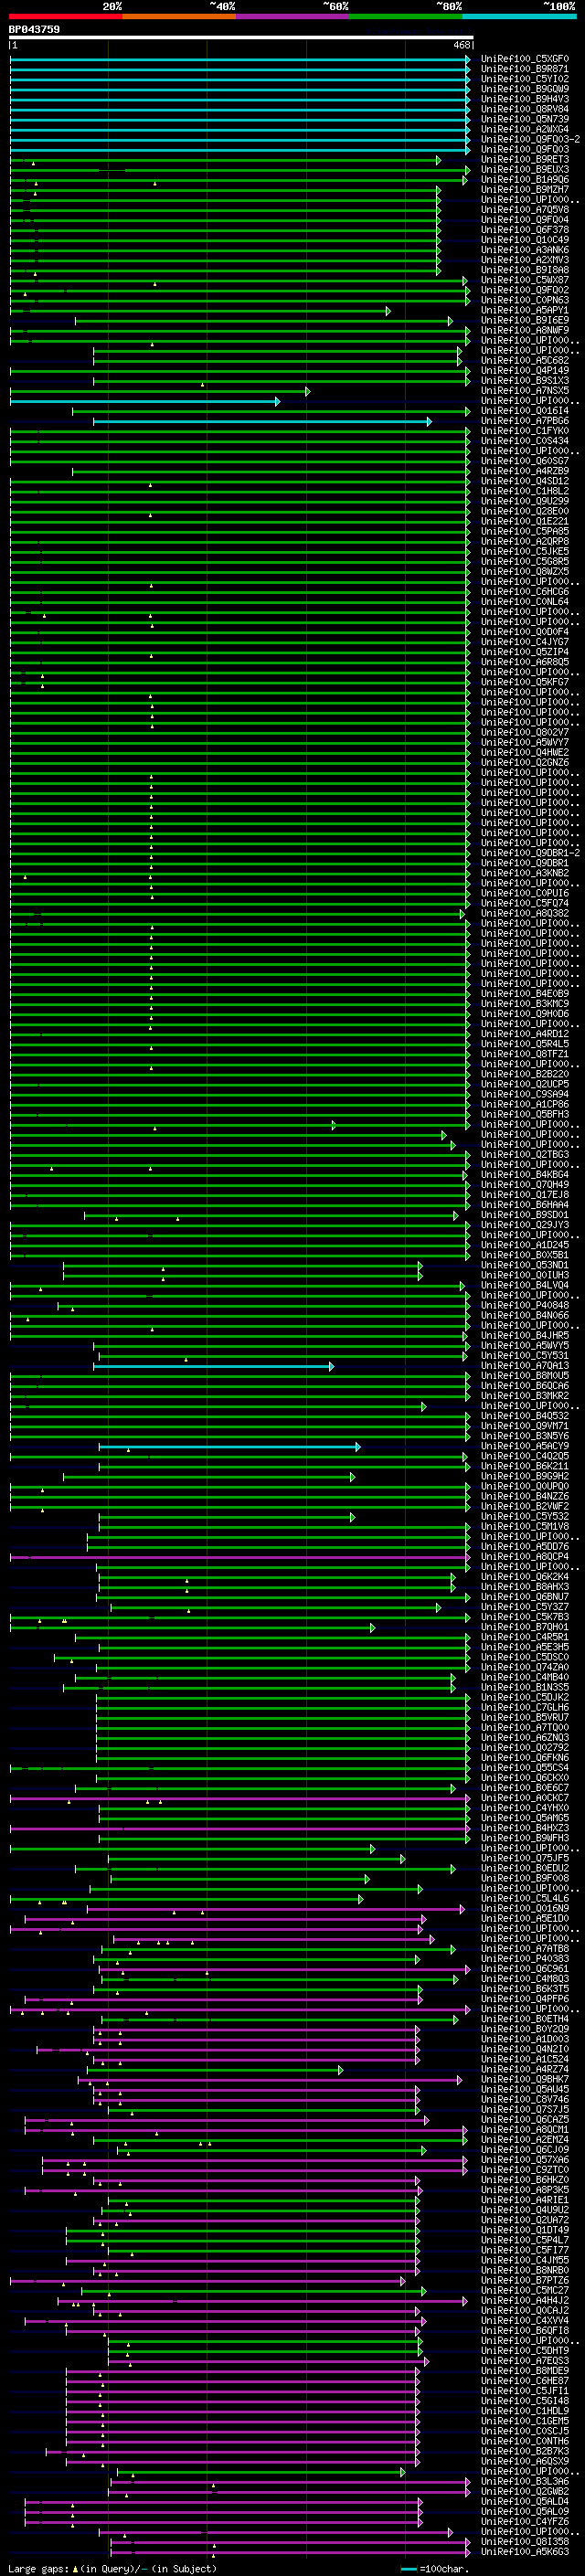Select UniRef100_Q02792 label

tap(525, 1747)
